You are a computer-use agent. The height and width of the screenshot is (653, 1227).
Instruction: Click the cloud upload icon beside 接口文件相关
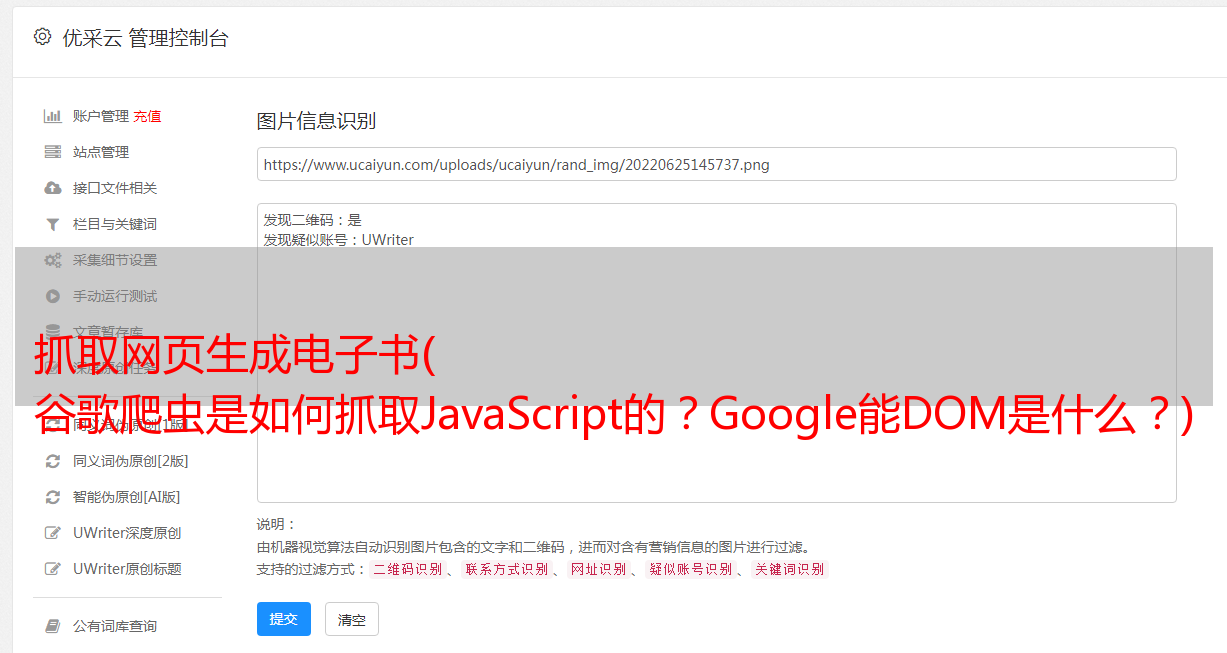pyautogui.click(x=53, y=188)
